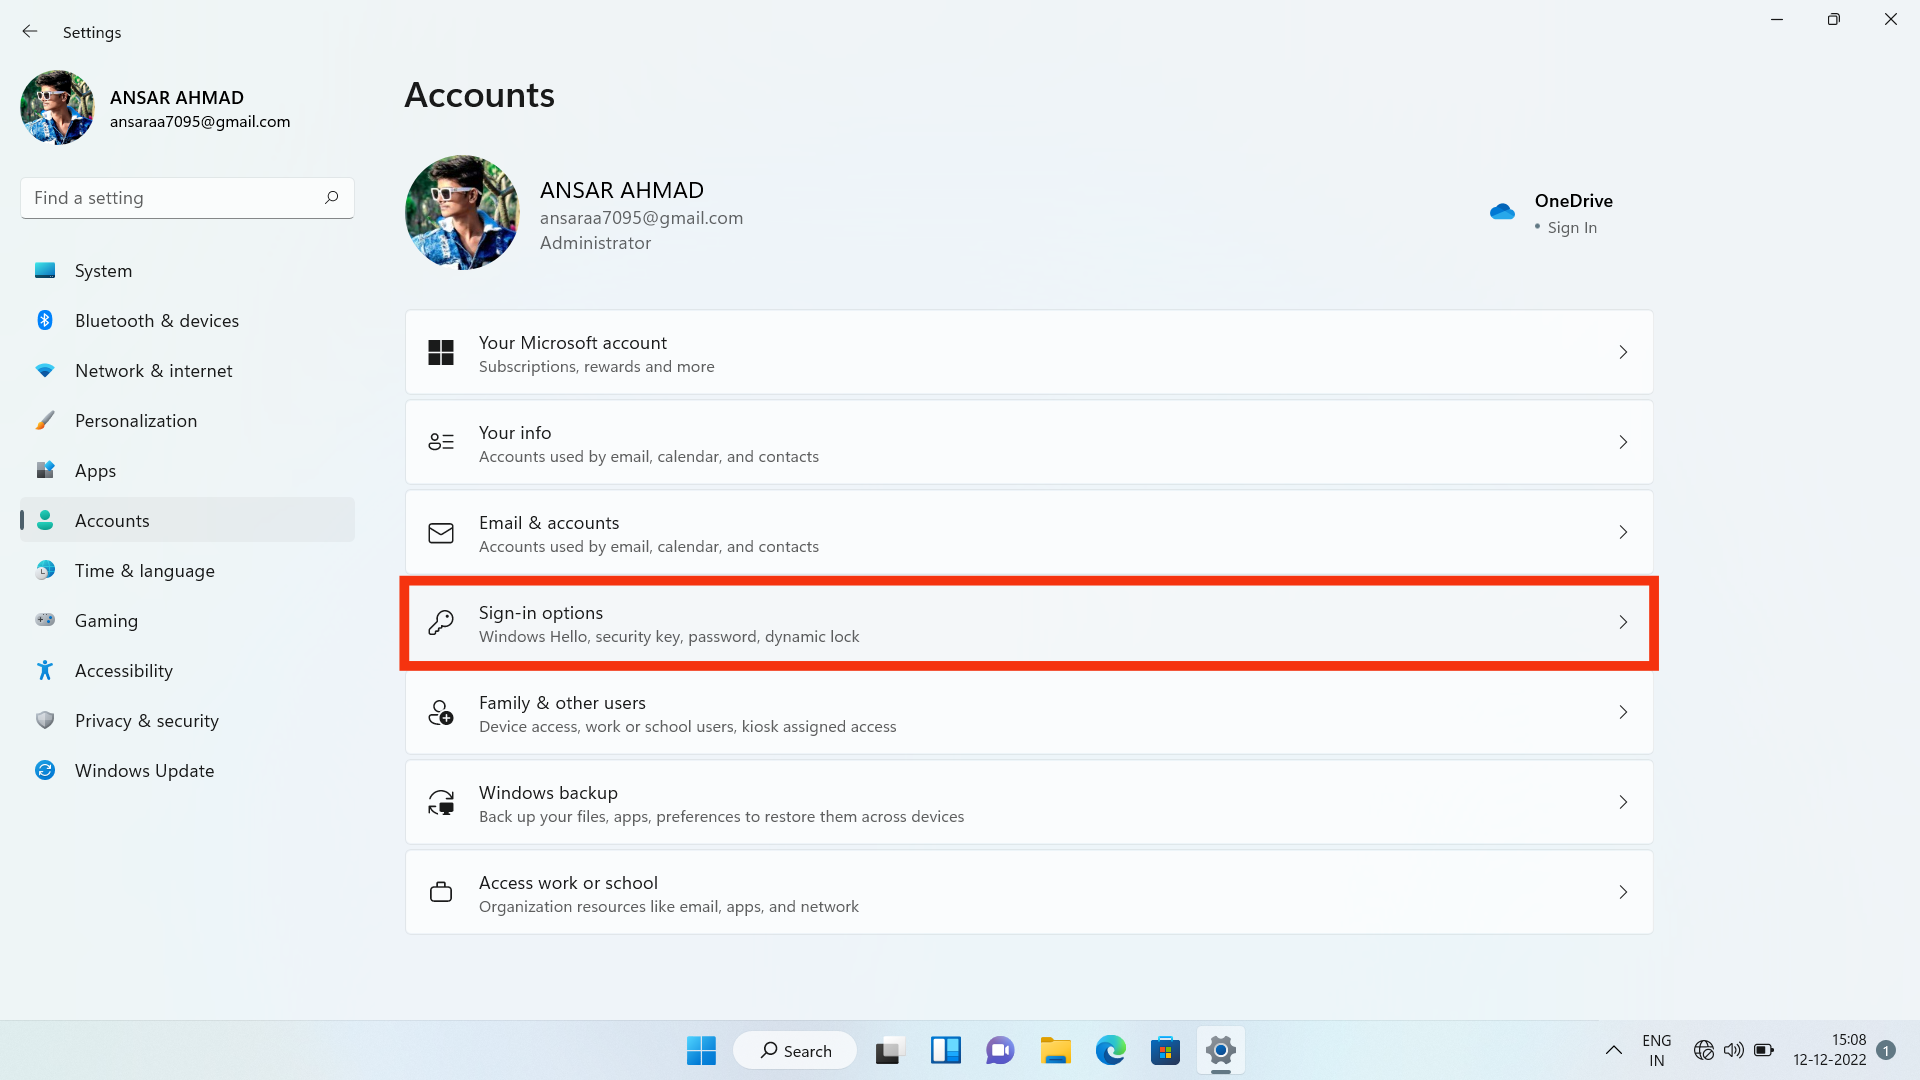Open Windows Update via its icon
Viewport: 1920px width, 1080px height.
point(44,770)
